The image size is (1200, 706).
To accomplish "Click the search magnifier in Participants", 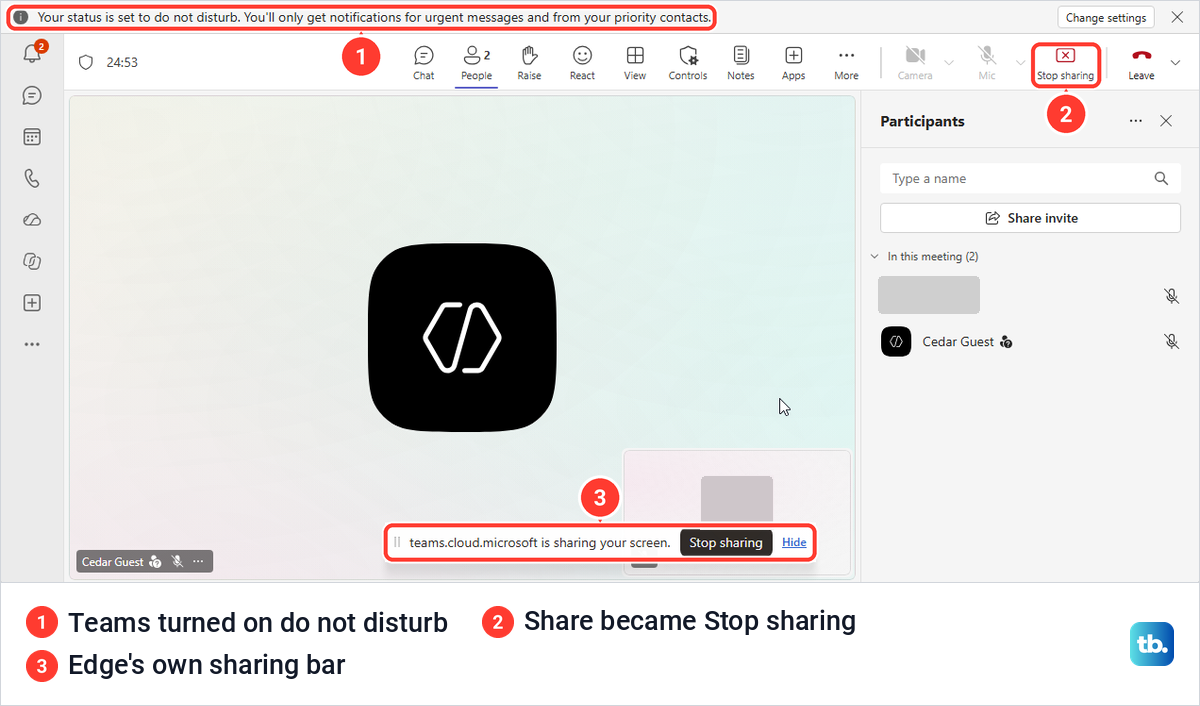I will point(1161,179).
